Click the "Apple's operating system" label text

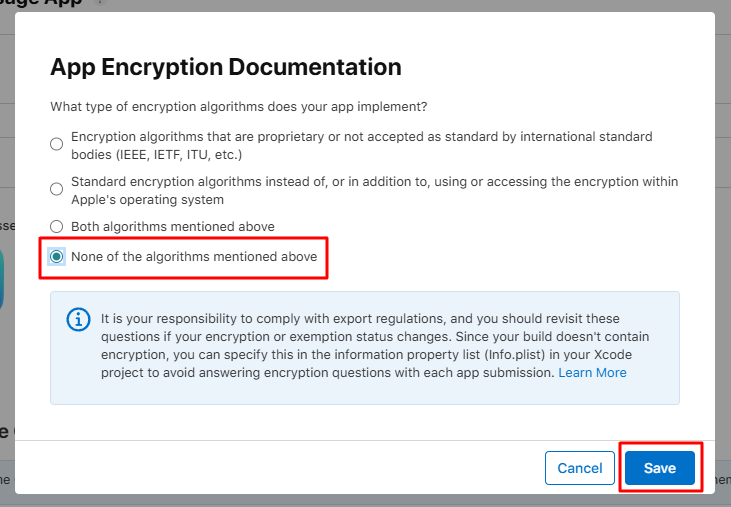(147, 199)
